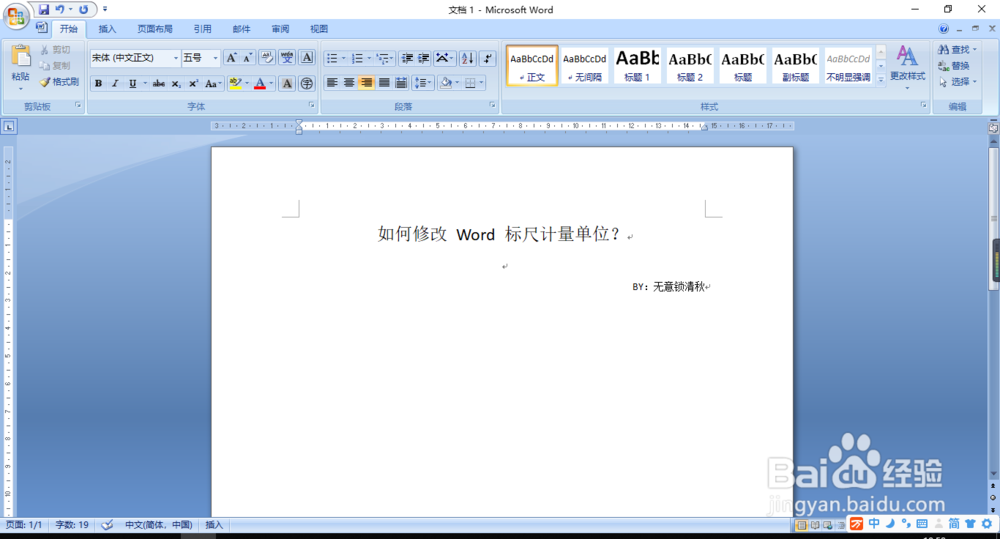Insert an enclosed character (circled 字)
Viewport: 1000px width, 539px height.
[307, 84]
